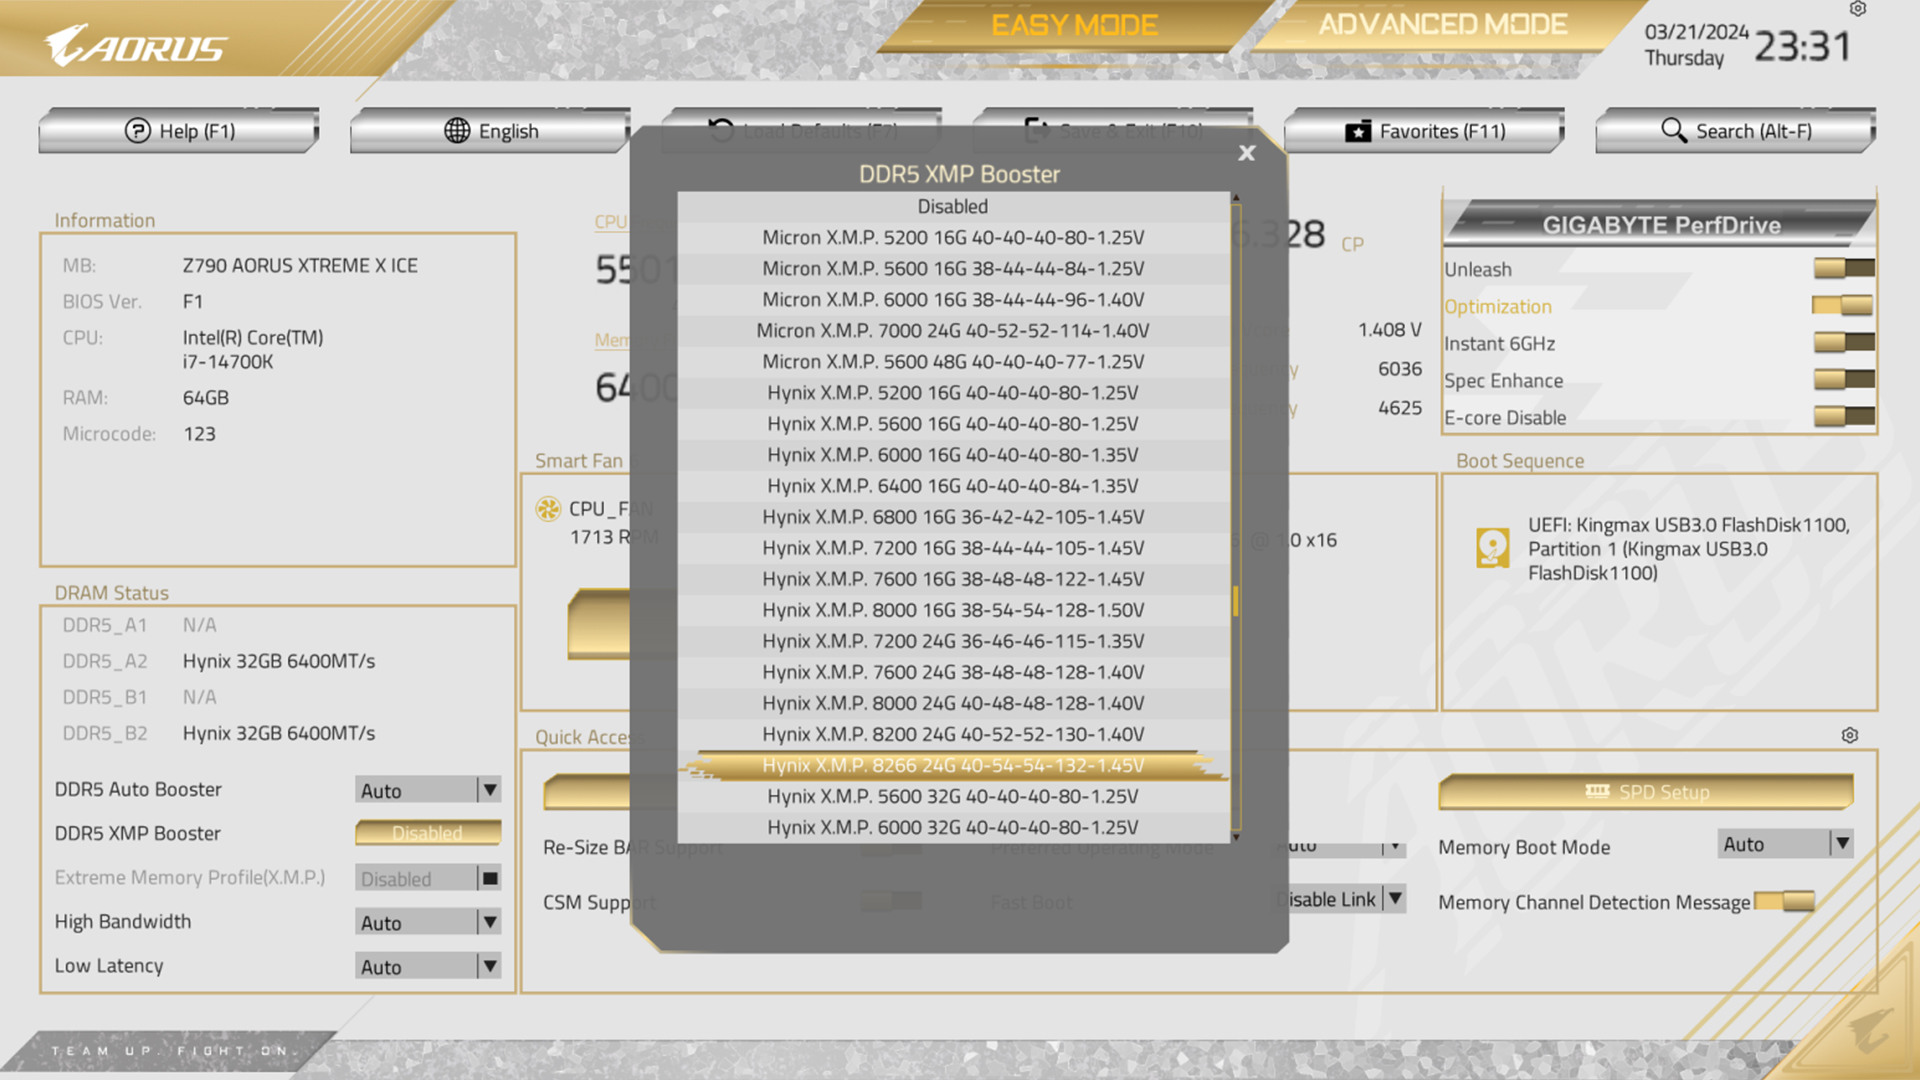Click the settings gear near the clock
1920x1080 pixels.
[x=1858, y=9]
